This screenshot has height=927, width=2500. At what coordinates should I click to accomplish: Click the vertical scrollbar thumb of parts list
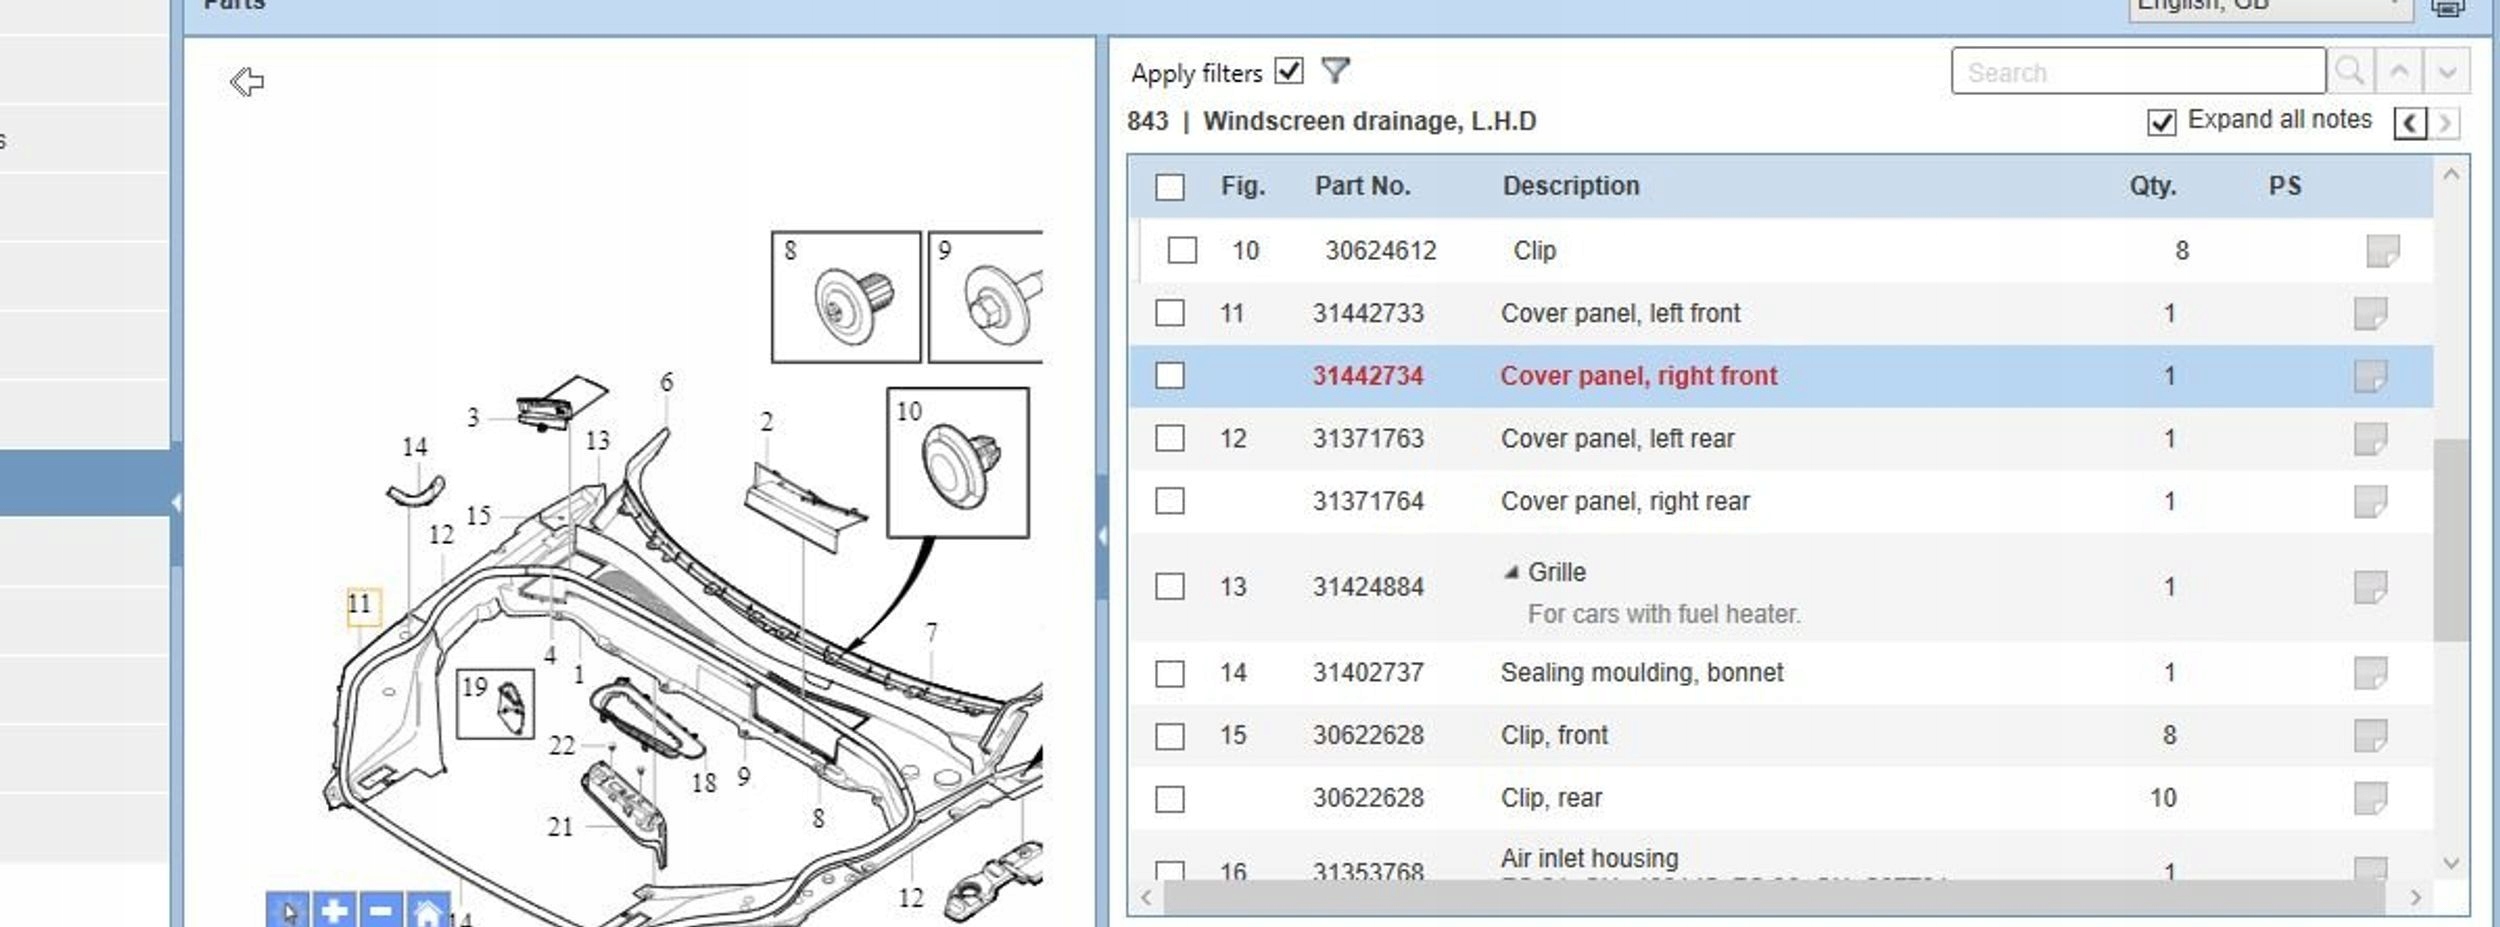pyautogui.click(x=2451, y=540)
